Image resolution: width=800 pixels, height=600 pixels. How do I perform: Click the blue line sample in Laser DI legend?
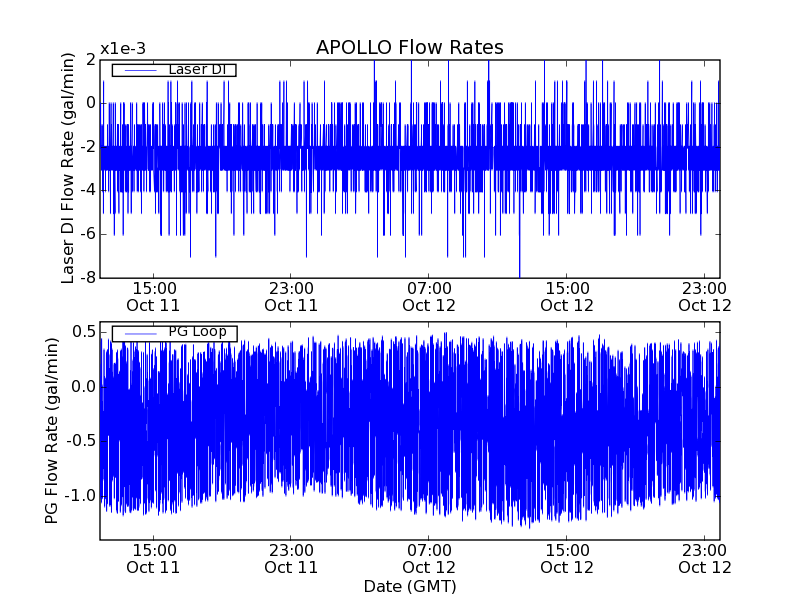tap(140, 70)
